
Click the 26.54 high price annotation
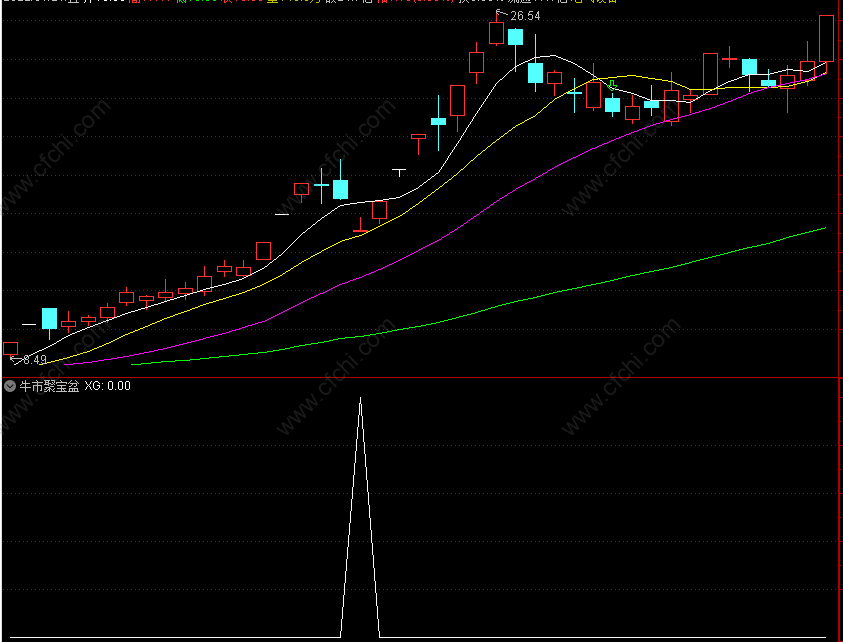point(525,16)
